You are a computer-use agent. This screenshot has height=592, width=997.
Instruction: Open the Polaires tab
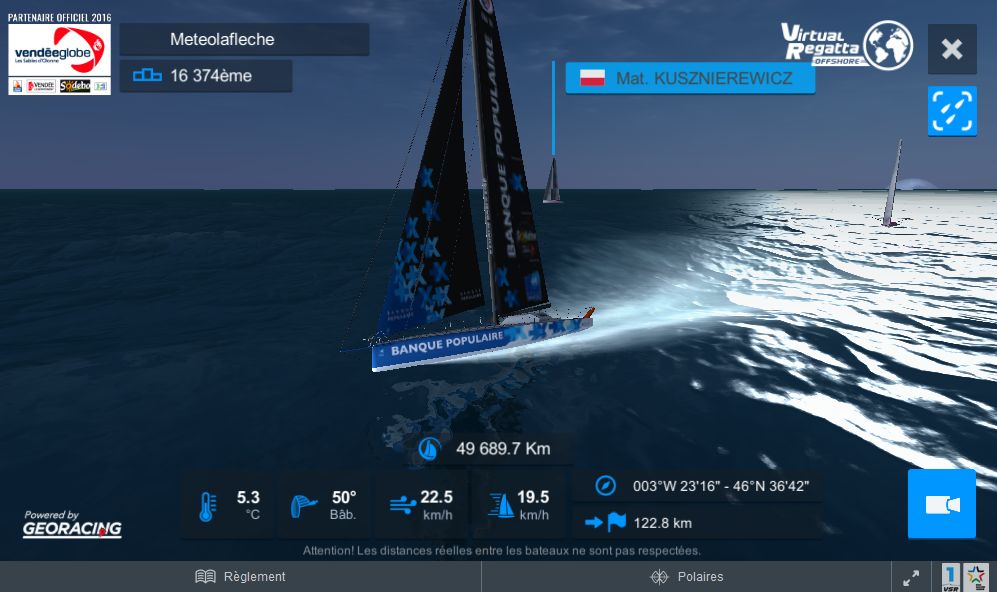coord(687,576)
